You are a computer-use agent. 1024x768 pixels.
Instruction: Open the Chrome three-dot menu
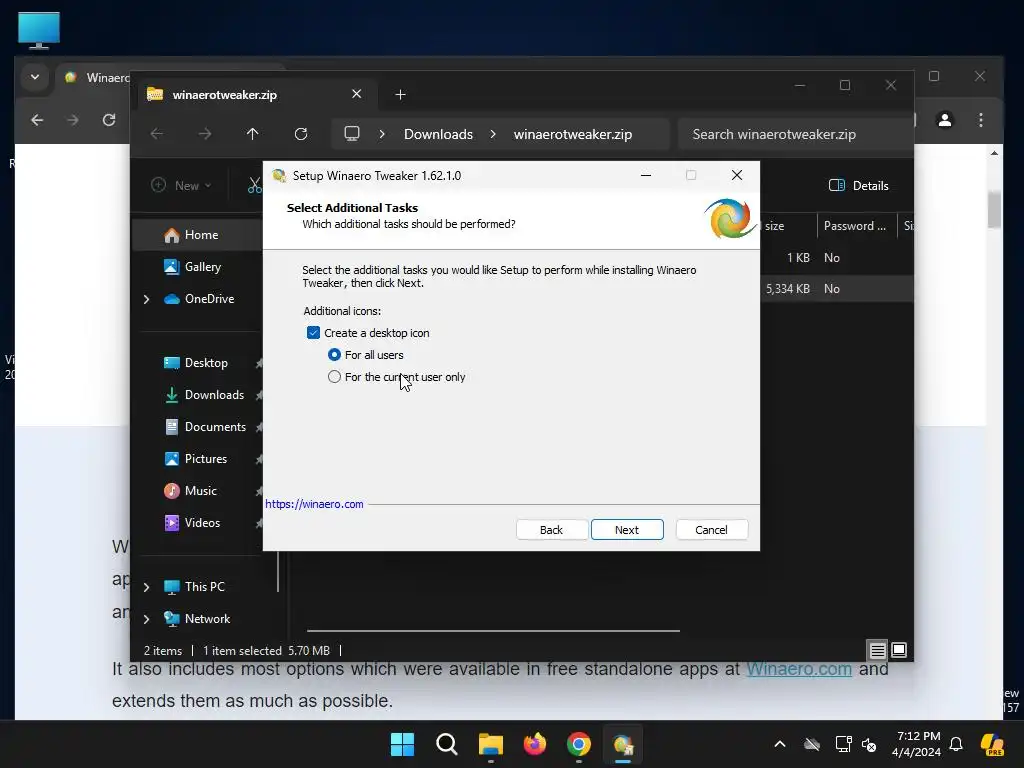(981, 120)
